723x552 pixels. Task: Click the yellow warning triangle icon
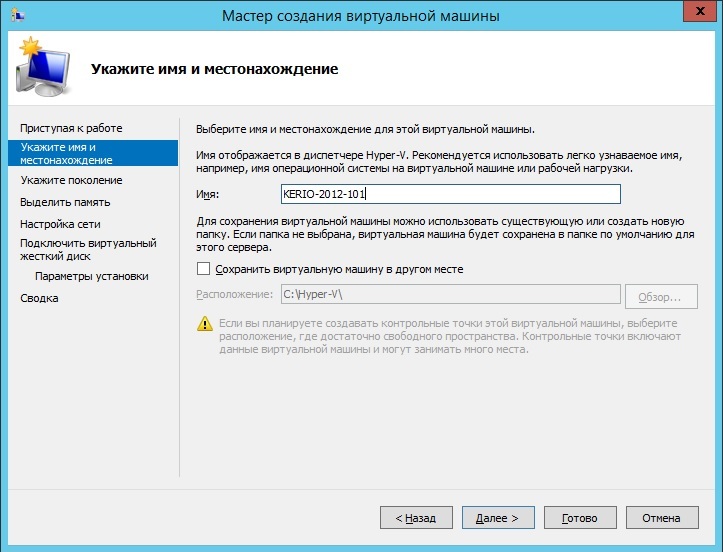tap(205, 324)
